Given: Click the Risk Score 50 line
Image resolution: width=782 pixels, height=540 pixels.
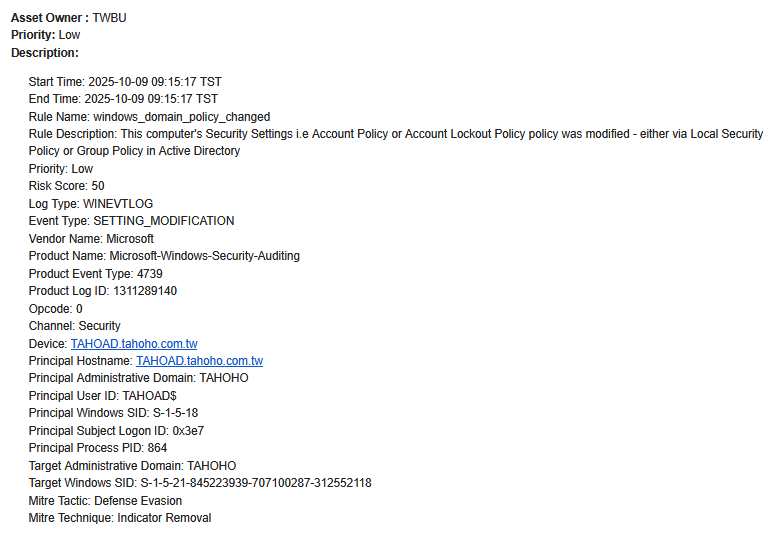Looking at the screenshot, I should [66, 186].
